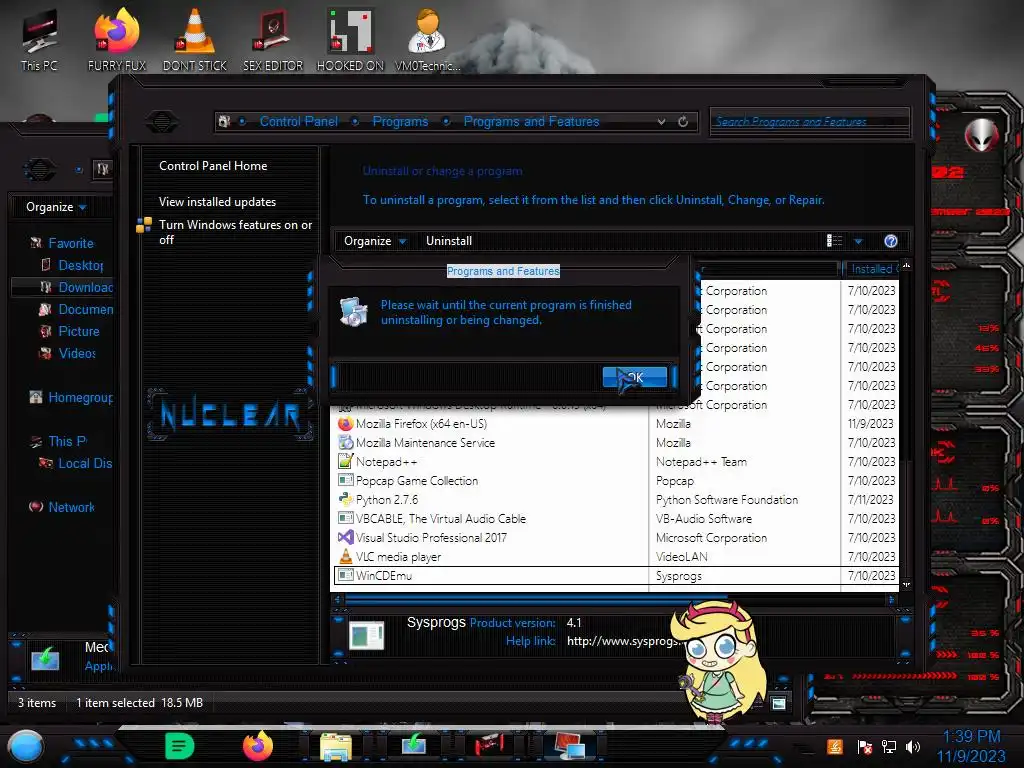Image resolution: width=1024 pixels, height=768 pixels.
Task: Open File Explorer from the taskbar
Action: (x=336, y=746)
